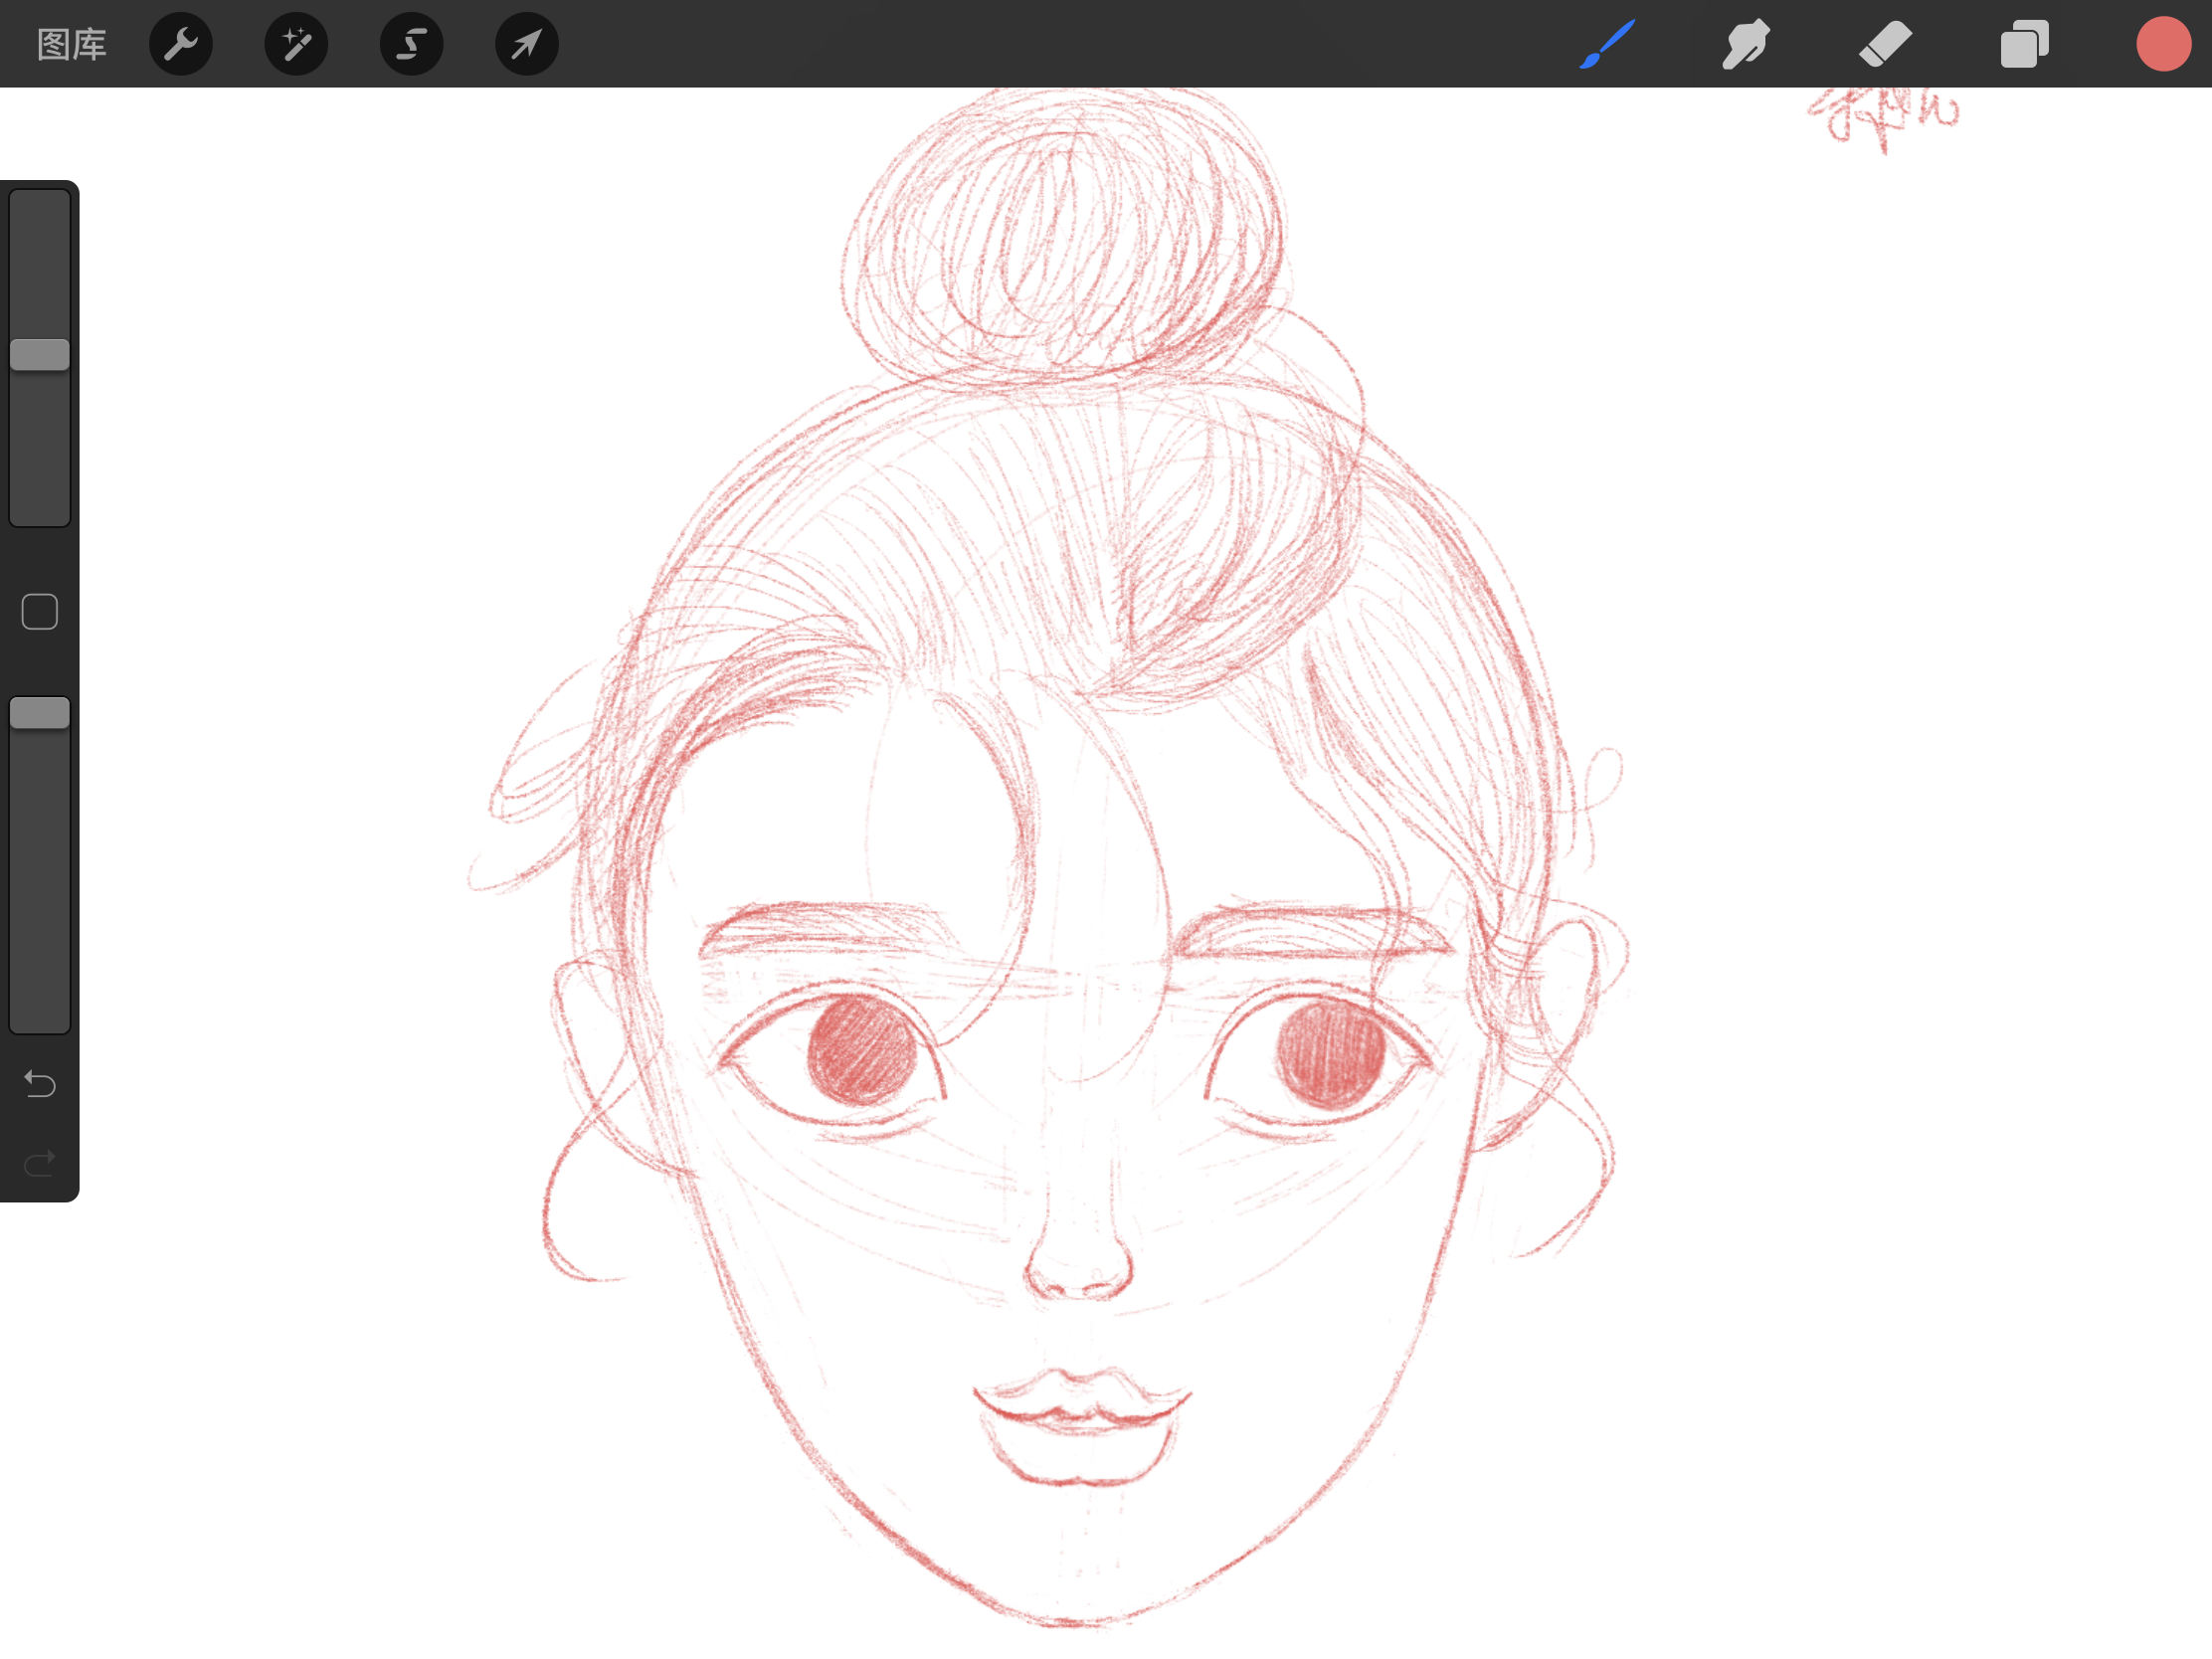Image resolution: width=2212 pixels, height=1659 pixels.
Task: Activate the Transform arrow tool
Action: click(x=527, y=44)
